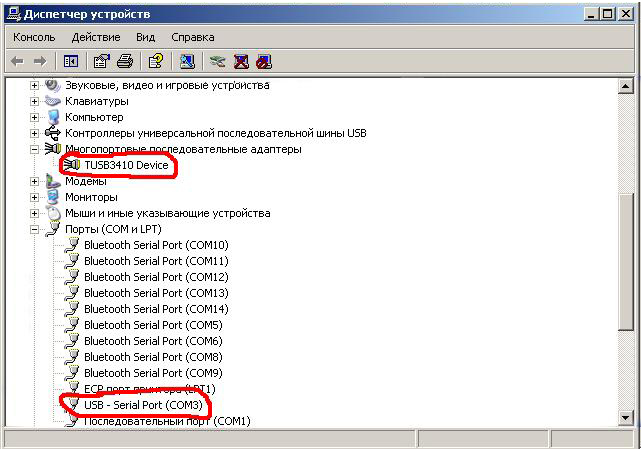641x449 pixels.
Task: Click the COM10 Bluetooth port icon
Action: 72,245
